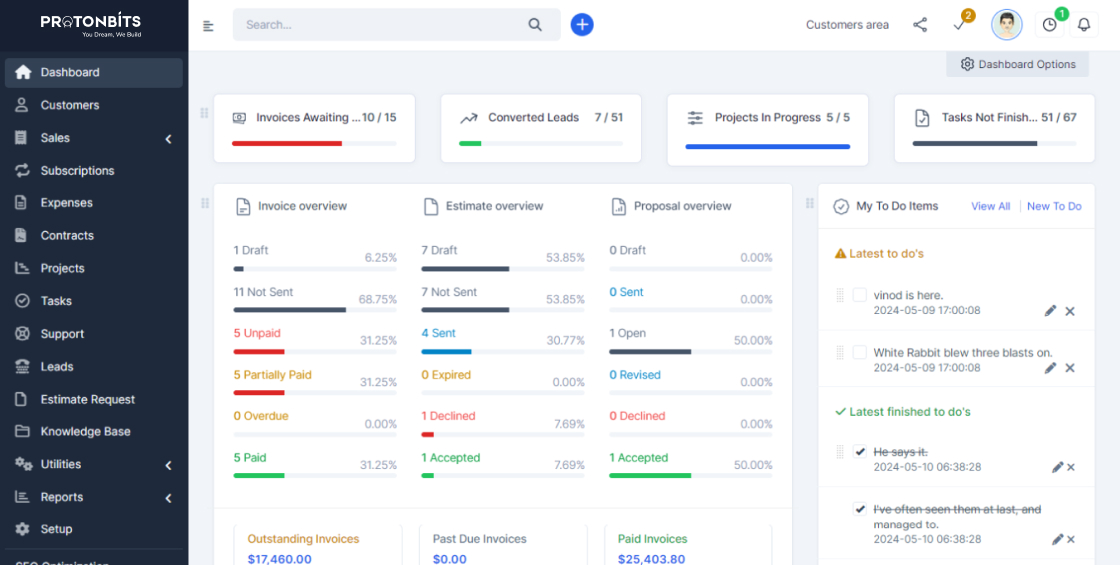1120x565 pixels.
Task: Open the timesheet clock icon
Action: tap(1049, 25)
